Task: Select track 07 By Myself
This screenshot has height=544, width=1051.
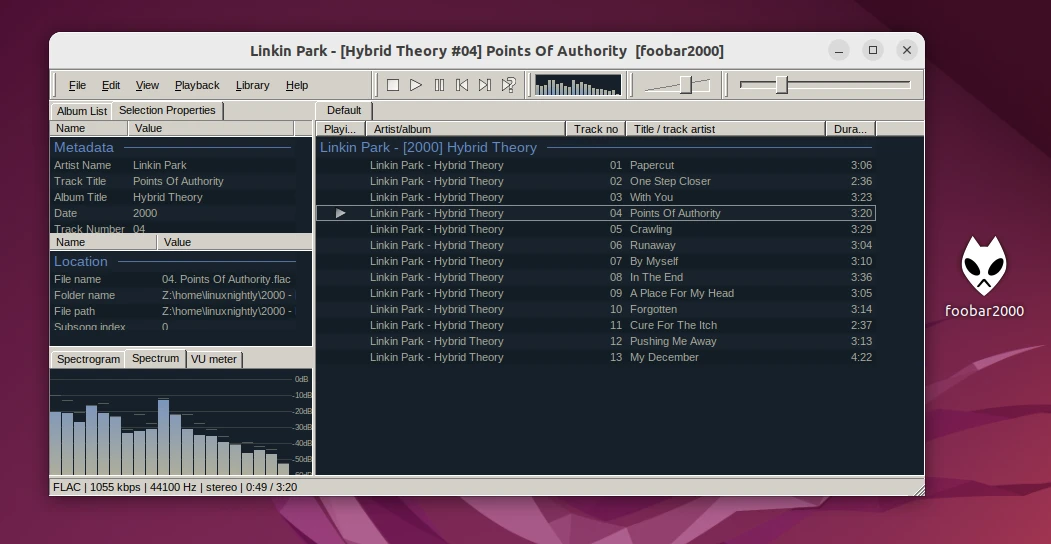Action: pyautogui.click(x=595, y=261)
